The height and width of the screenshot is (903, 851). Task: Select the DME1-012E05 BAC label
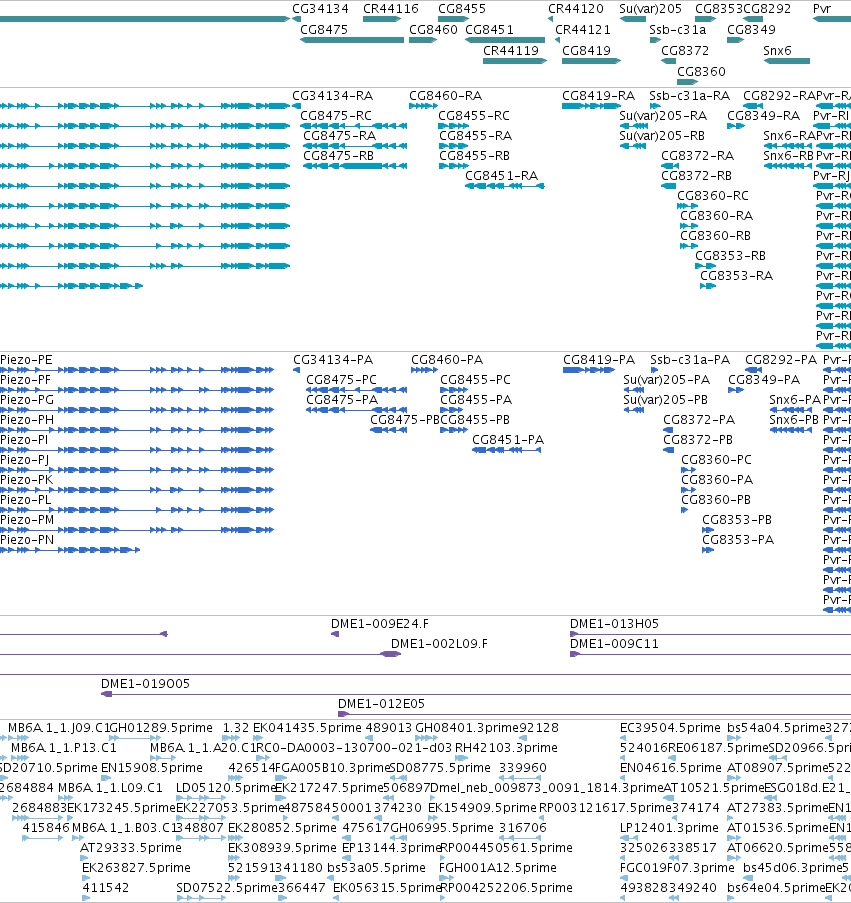point(381,704)
